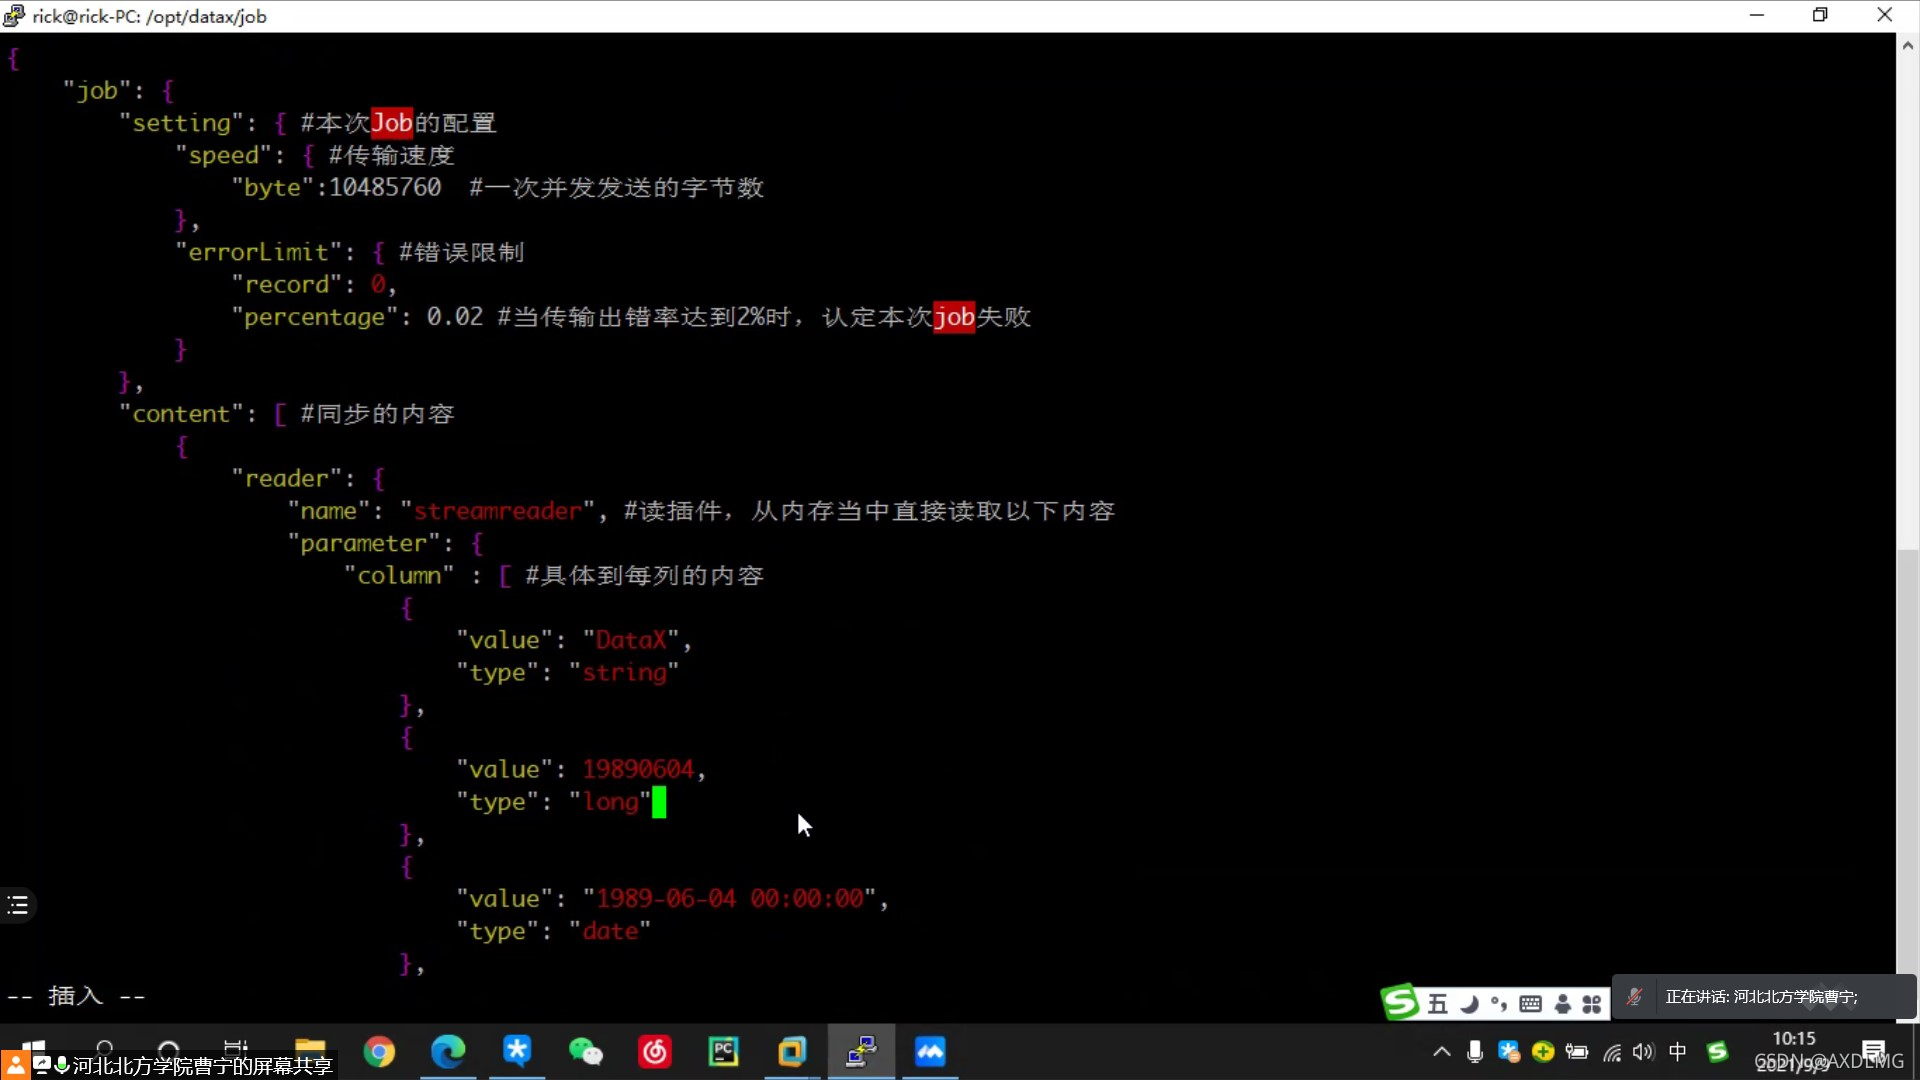Show hidden system tray icons
The image size is (1920, 1080).
[x=1442, y=1051]
